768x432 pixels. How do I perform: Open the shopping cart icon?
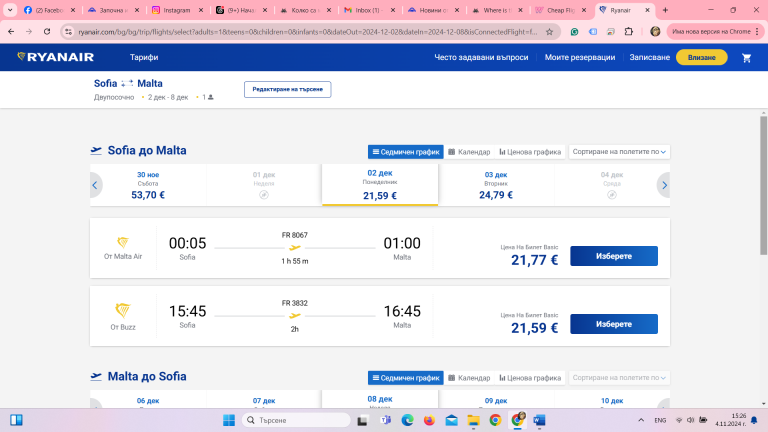(746, 57)
